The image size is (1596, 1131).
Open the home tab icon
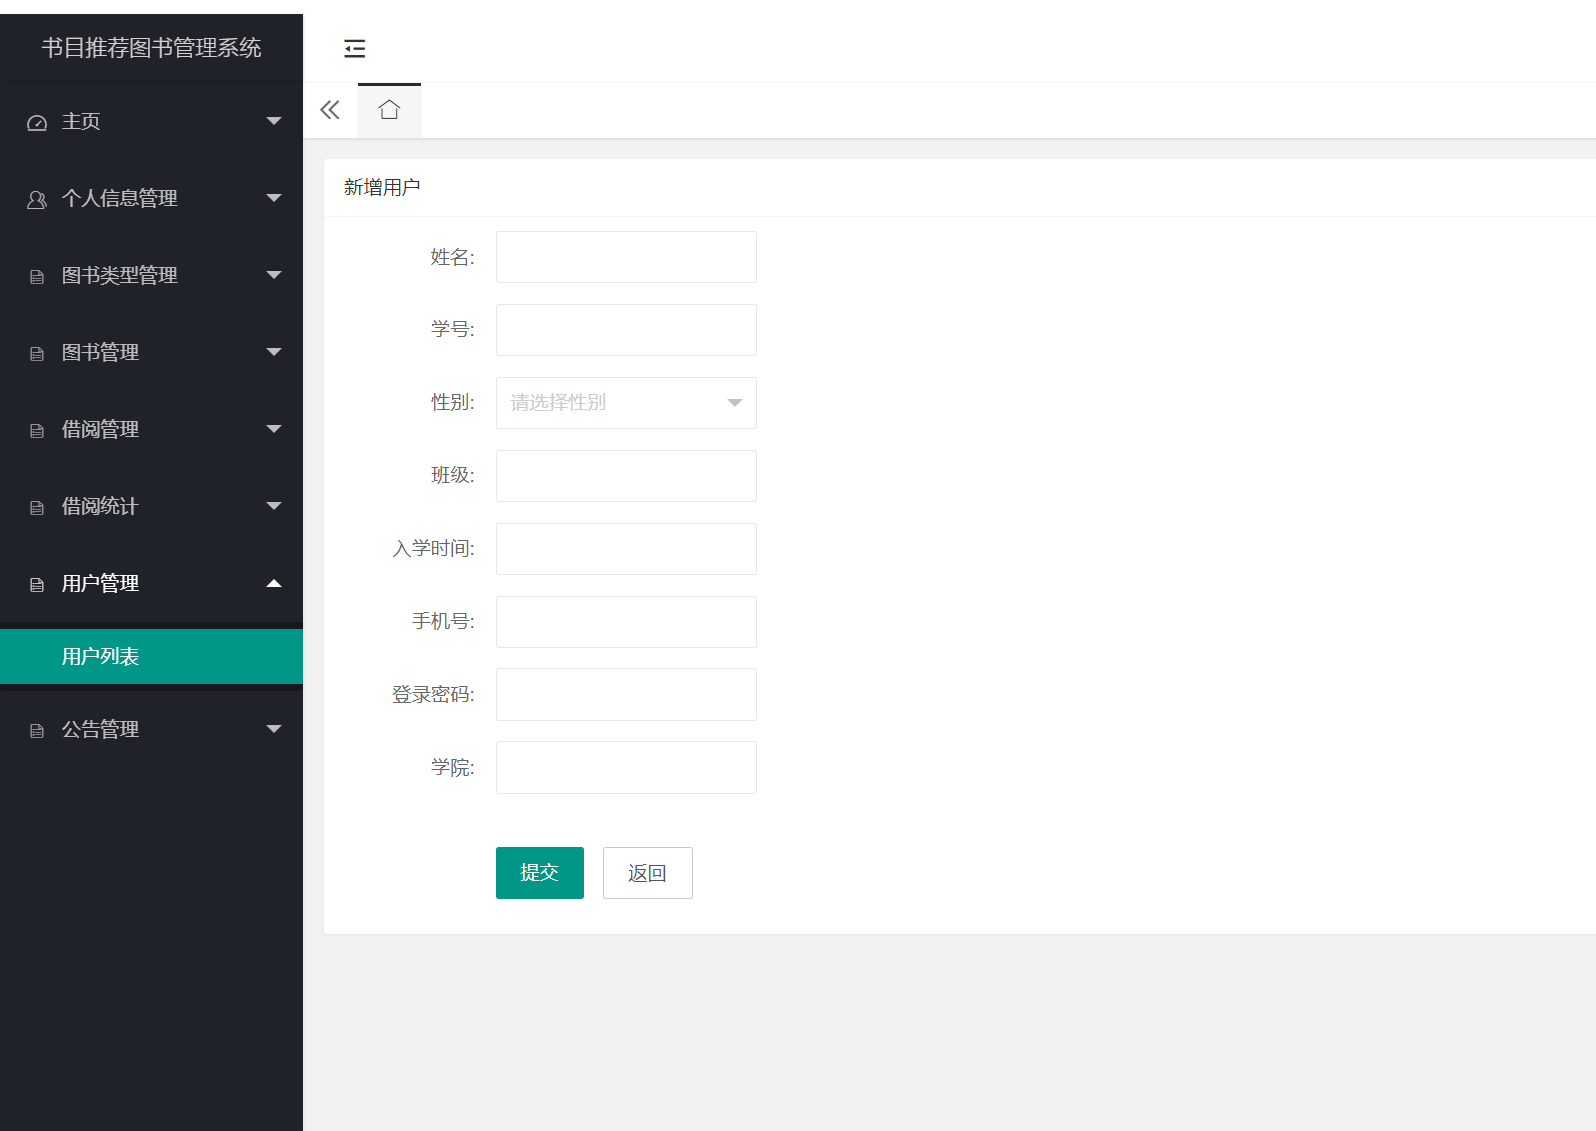click(389, 110)
